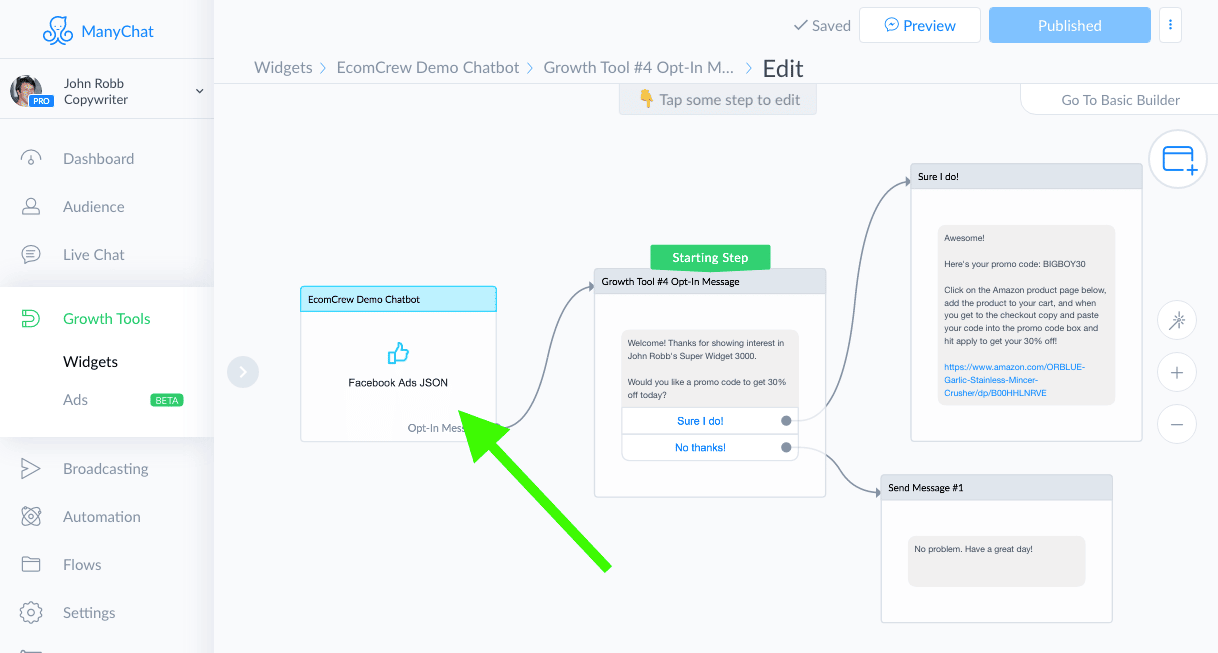Click EcomCrew Demo Chatbot breadcrumb

(x=428, y=68)
